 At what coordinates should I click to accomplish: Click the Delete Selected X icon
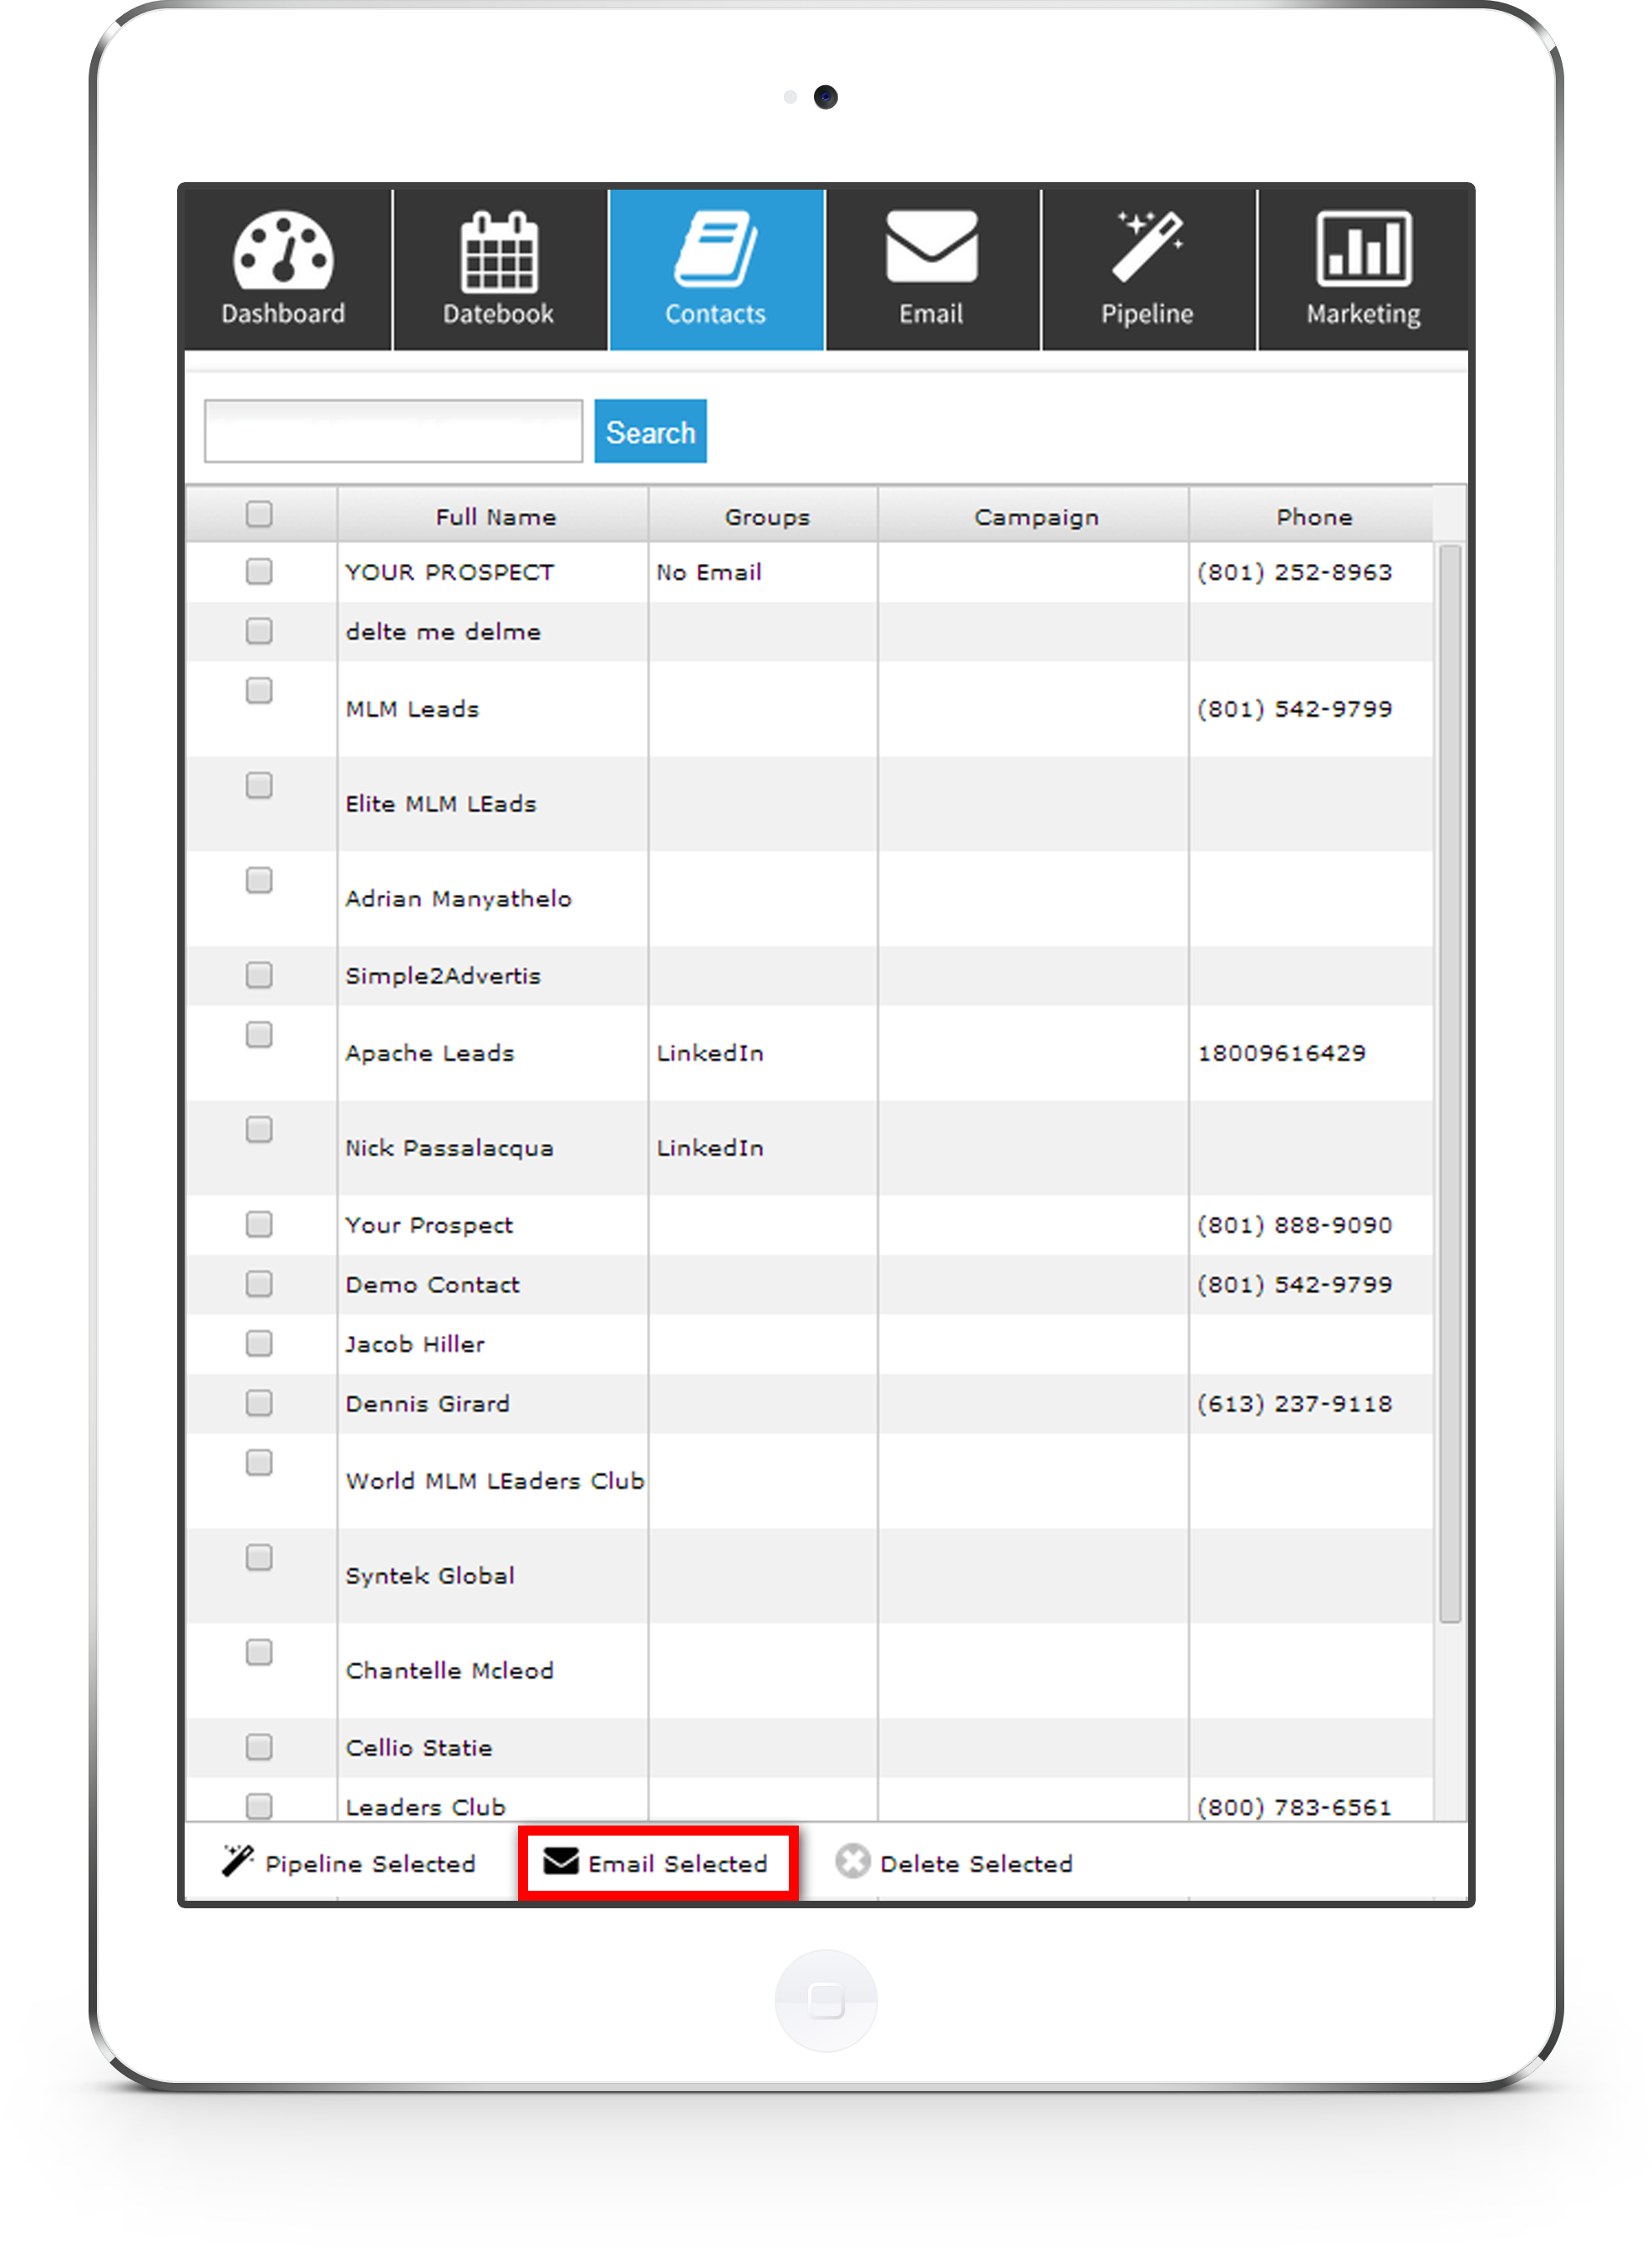tap(852, 1861)
